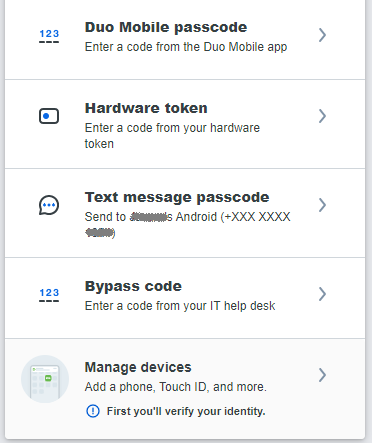This screenshot has height=443, width=372.
Task: Open Duo Mobile passcode chevron arrow
Action: click(x=322, y=35)
